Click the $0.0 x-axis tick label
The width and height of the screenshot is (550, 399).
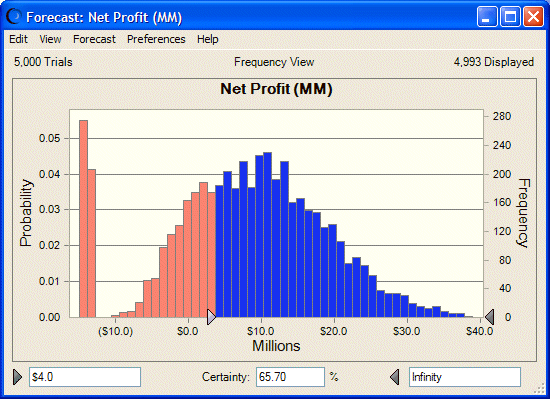(188, 331)
